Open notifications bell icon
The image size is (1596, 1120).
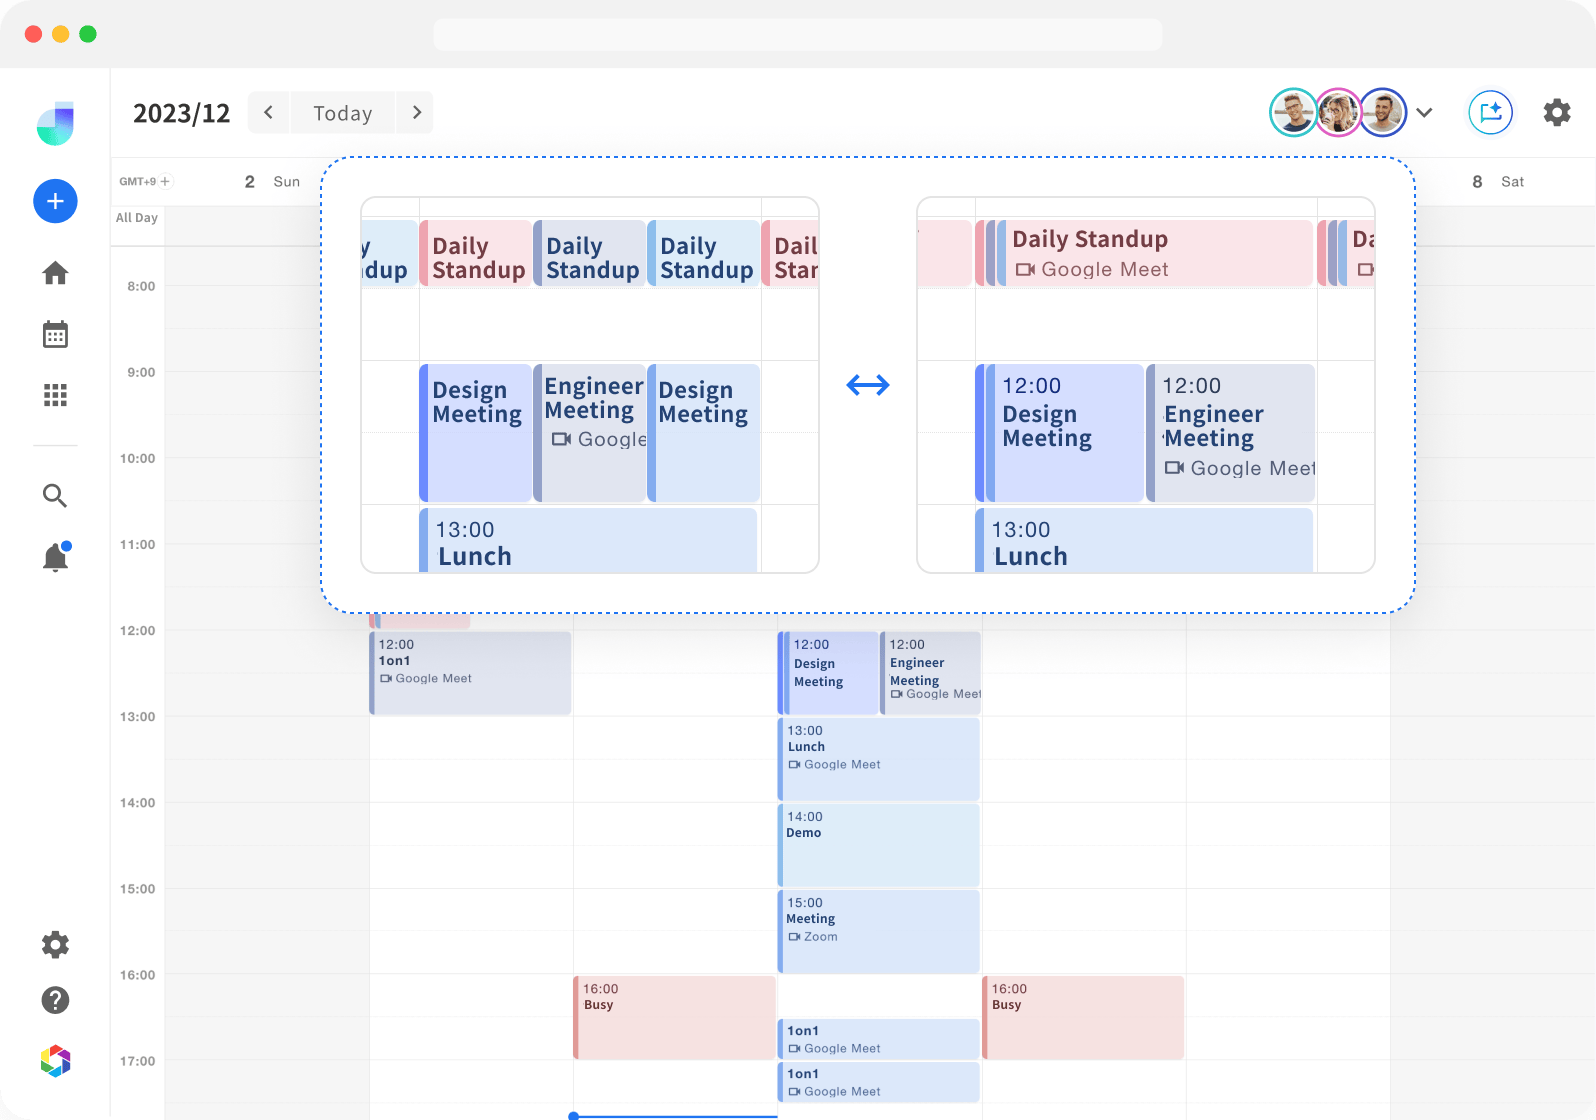pos(55,557)
